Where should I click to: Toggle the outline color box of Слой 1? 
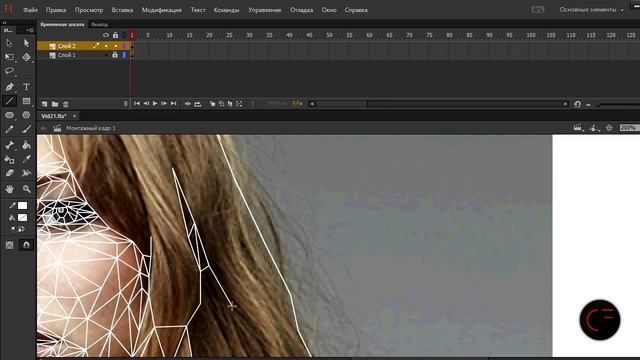click(x=124, y=55)
